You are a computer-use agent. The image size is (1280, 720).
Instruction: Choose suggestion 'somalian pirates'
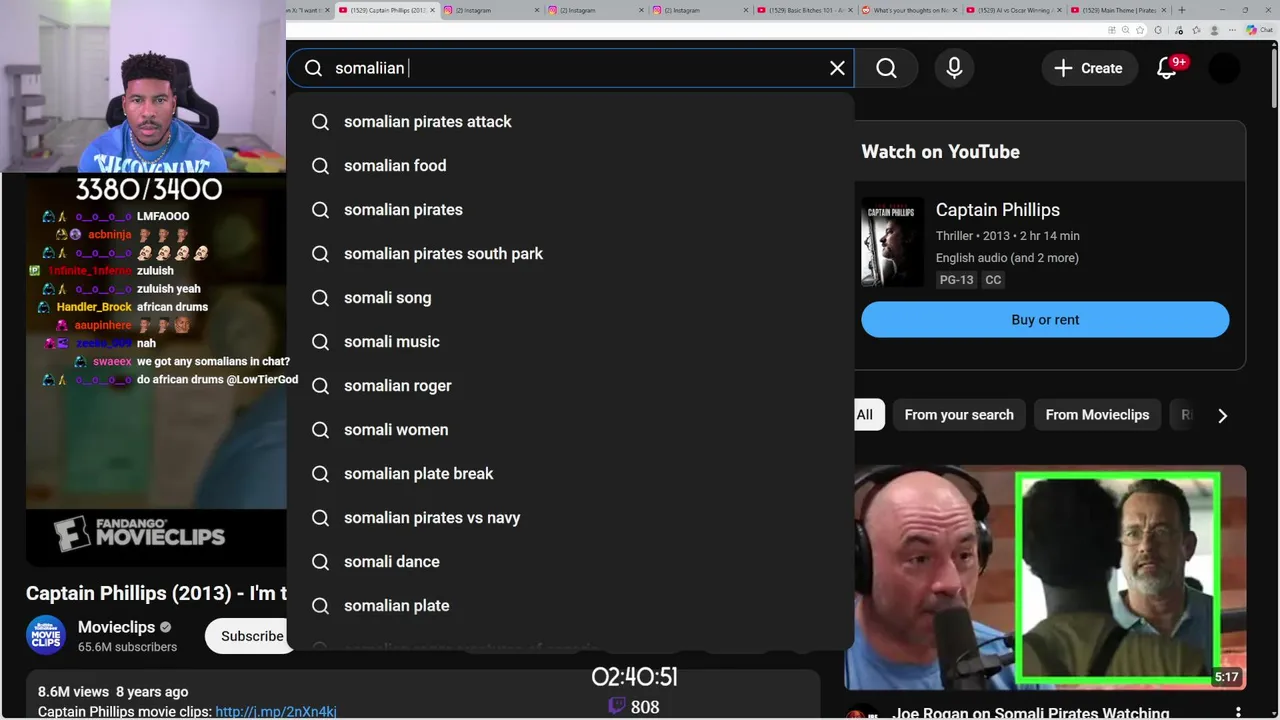[x=570, y=210]
